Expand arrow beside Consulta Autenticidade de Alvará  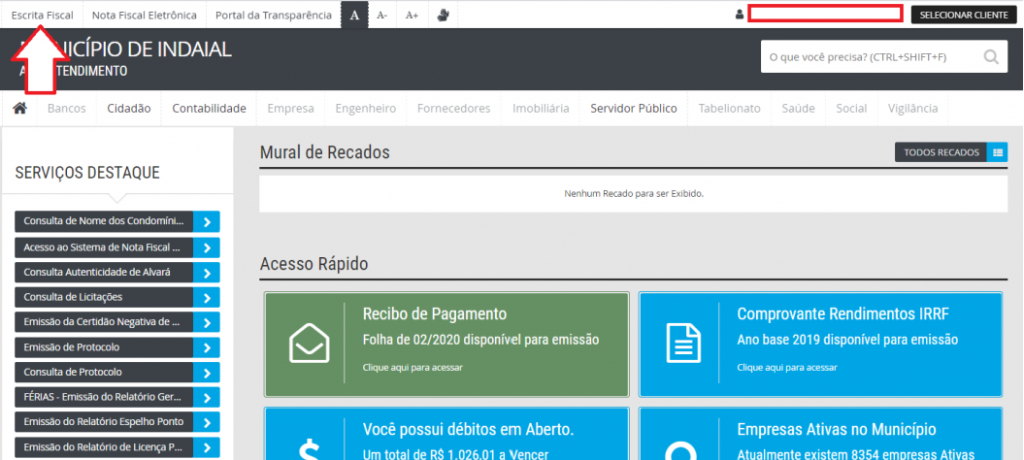pyautogui.click(x=206, y=272)
